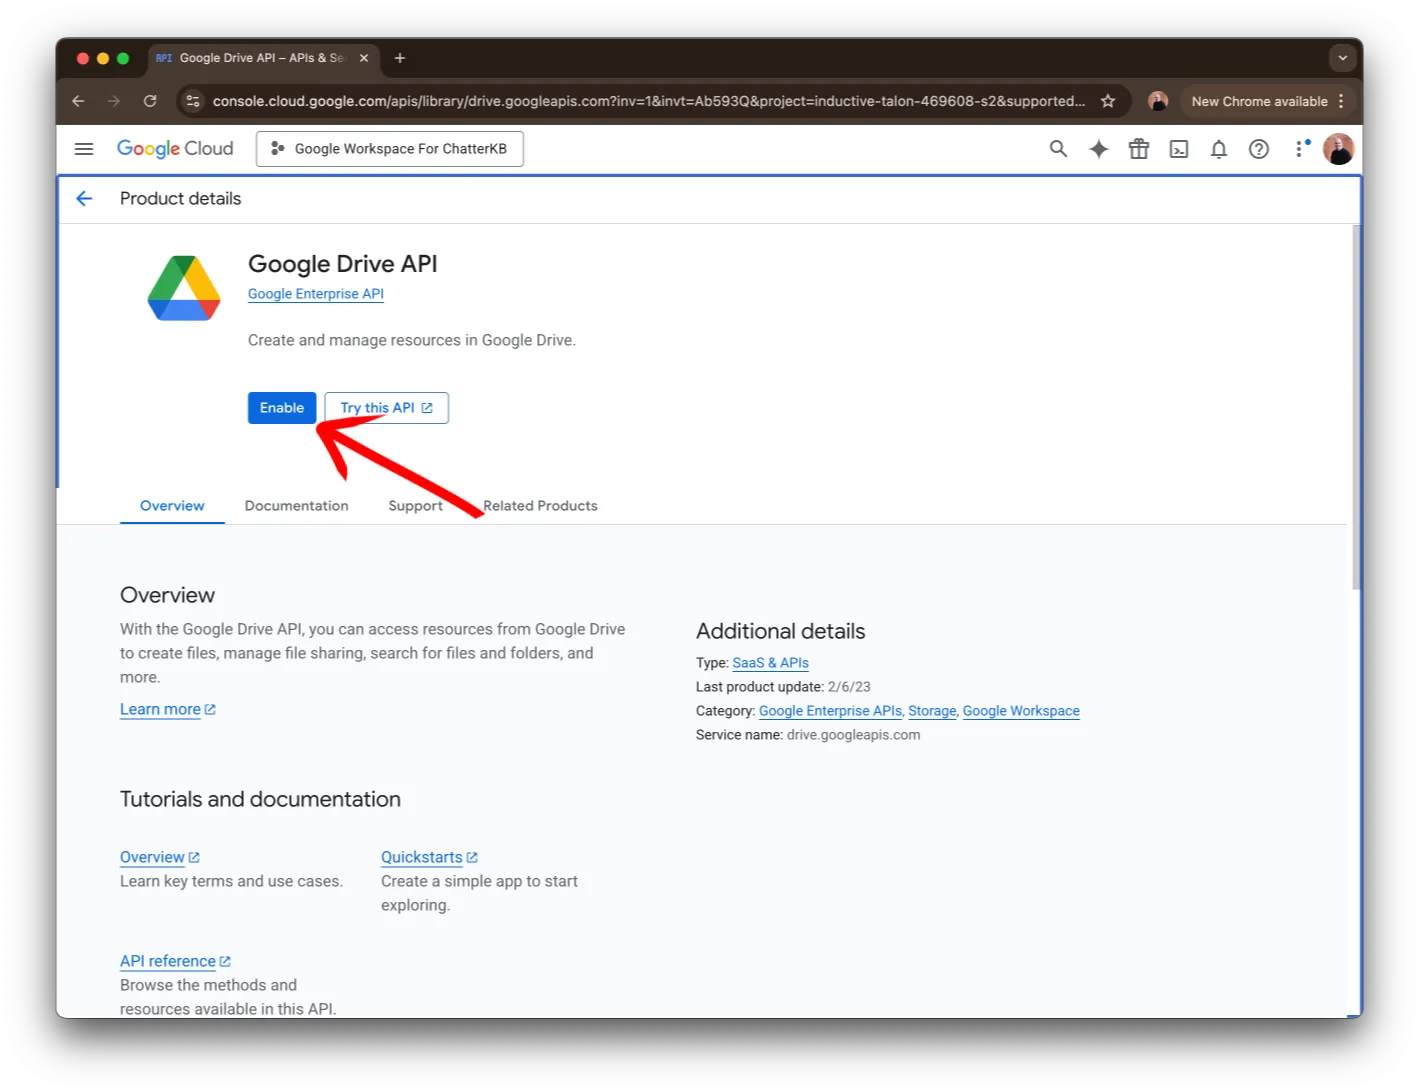Open the Google Workspace category link
The height and width of the screenshot is (1092, 1419).
point(1021,711)
